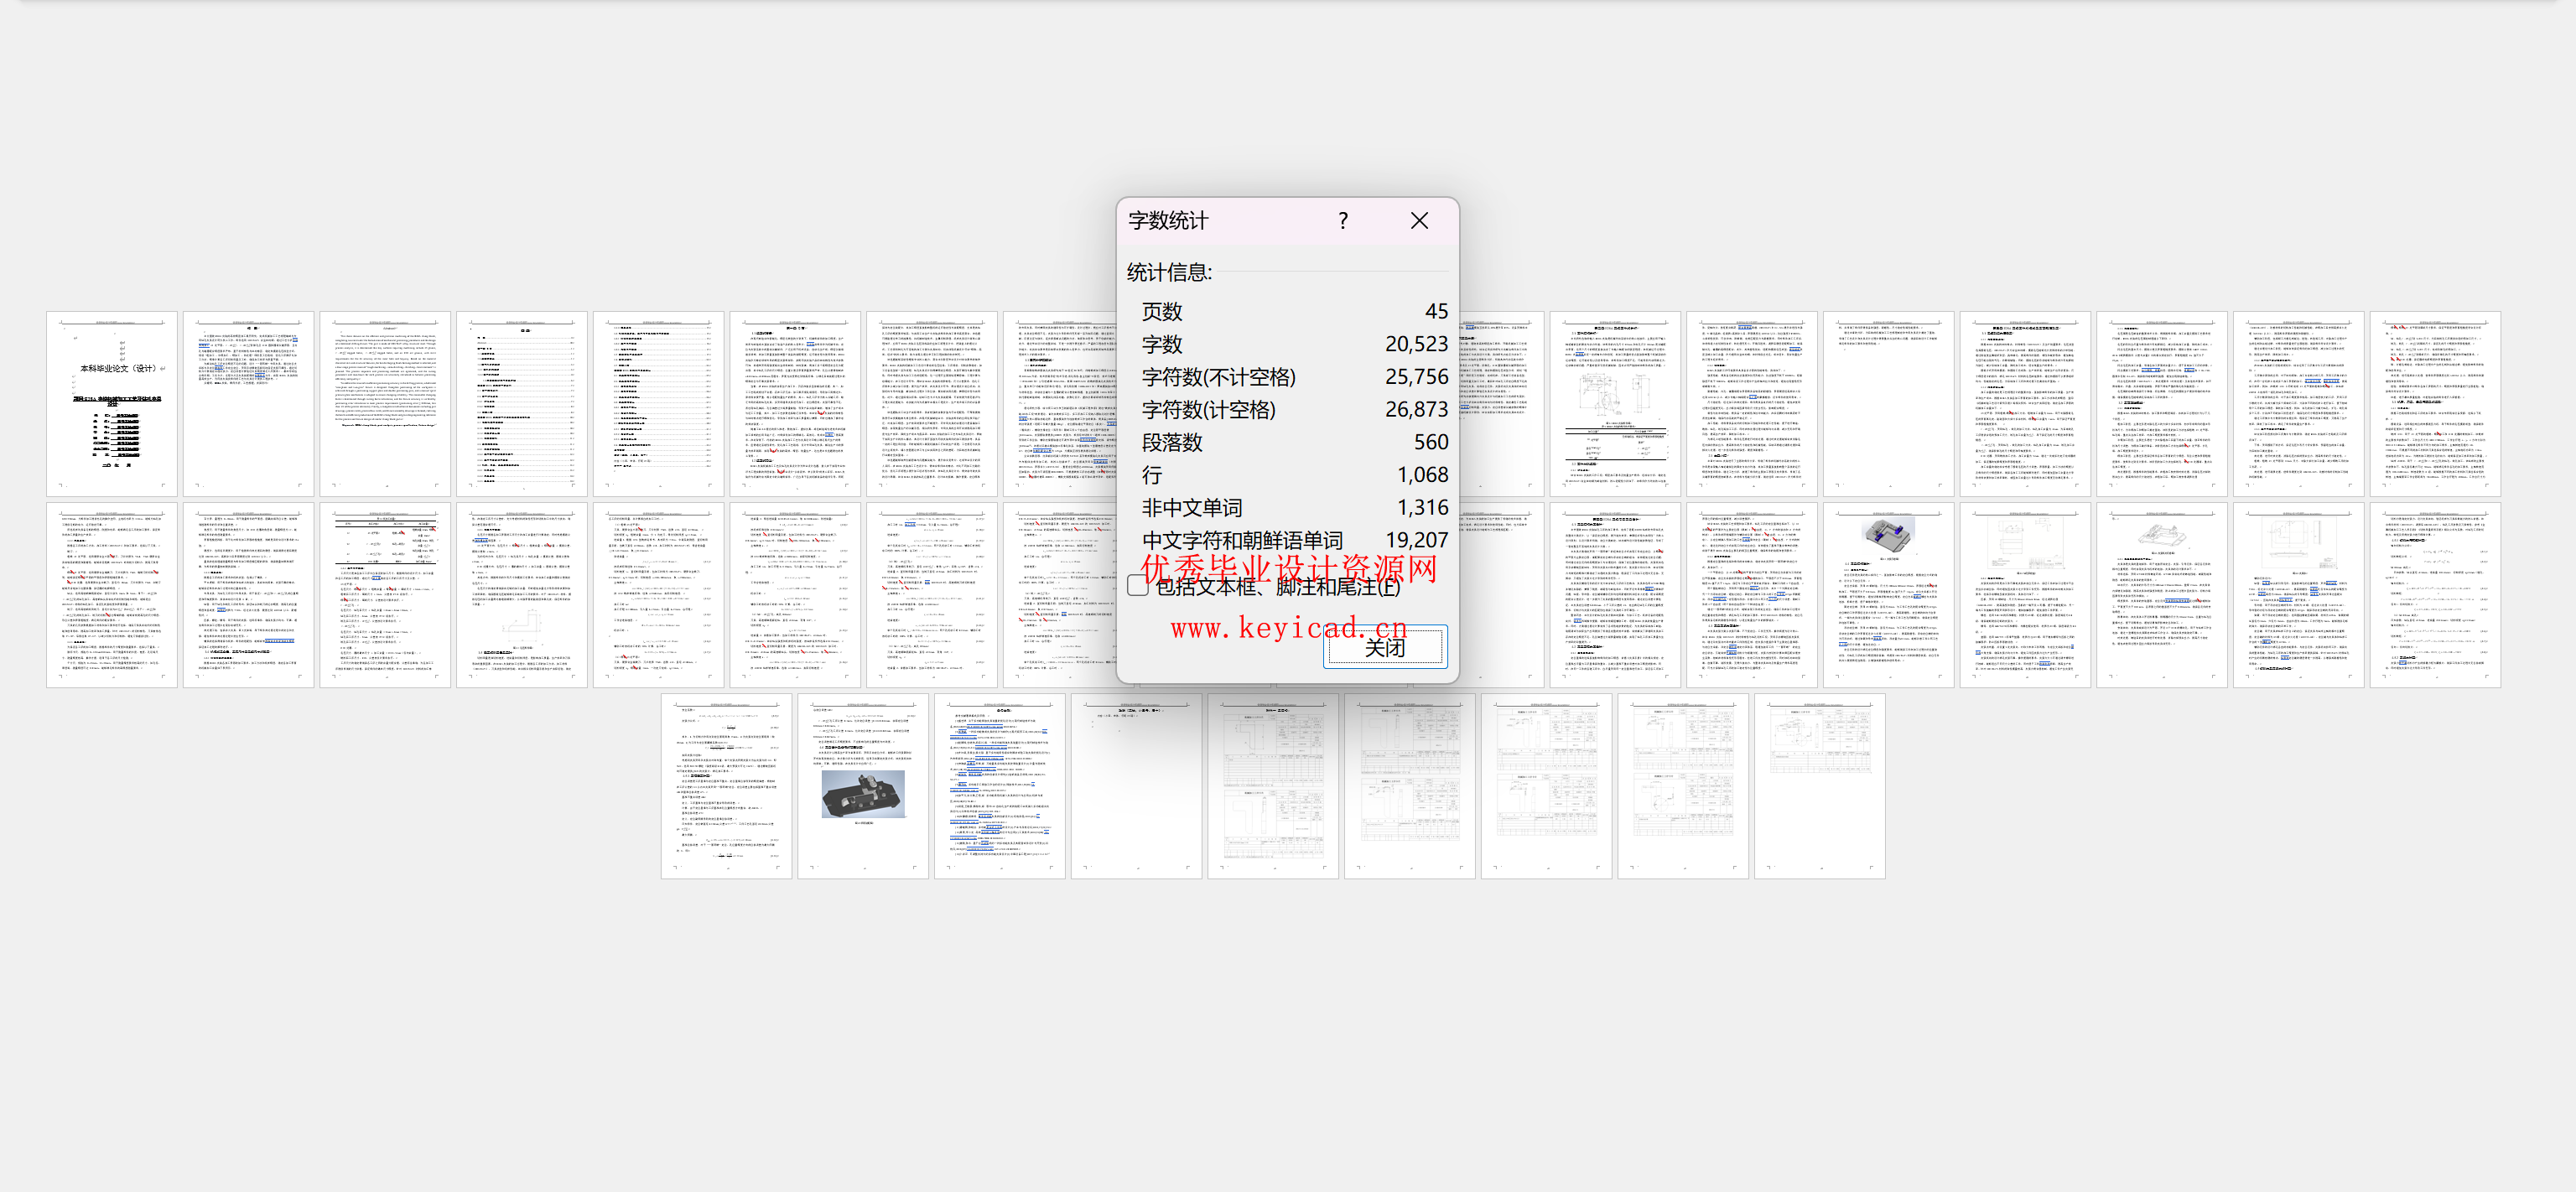This screenshot has width=2576, height=1192.
Task: Select the 字符数(计空格) value 26,873
Action: (x=1416, y=409)
